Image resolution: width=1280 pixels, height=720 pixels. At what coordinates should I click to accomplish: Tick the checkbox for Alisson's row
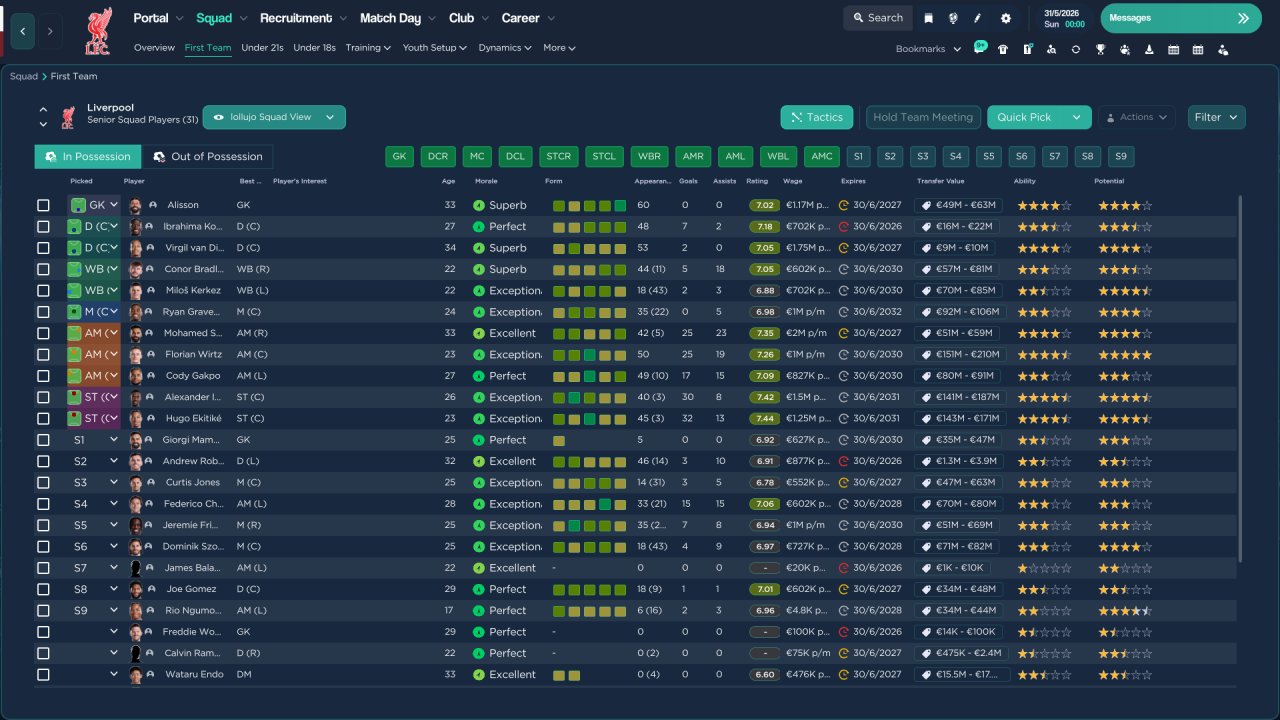pyautogui.click(x=43, y=205)
